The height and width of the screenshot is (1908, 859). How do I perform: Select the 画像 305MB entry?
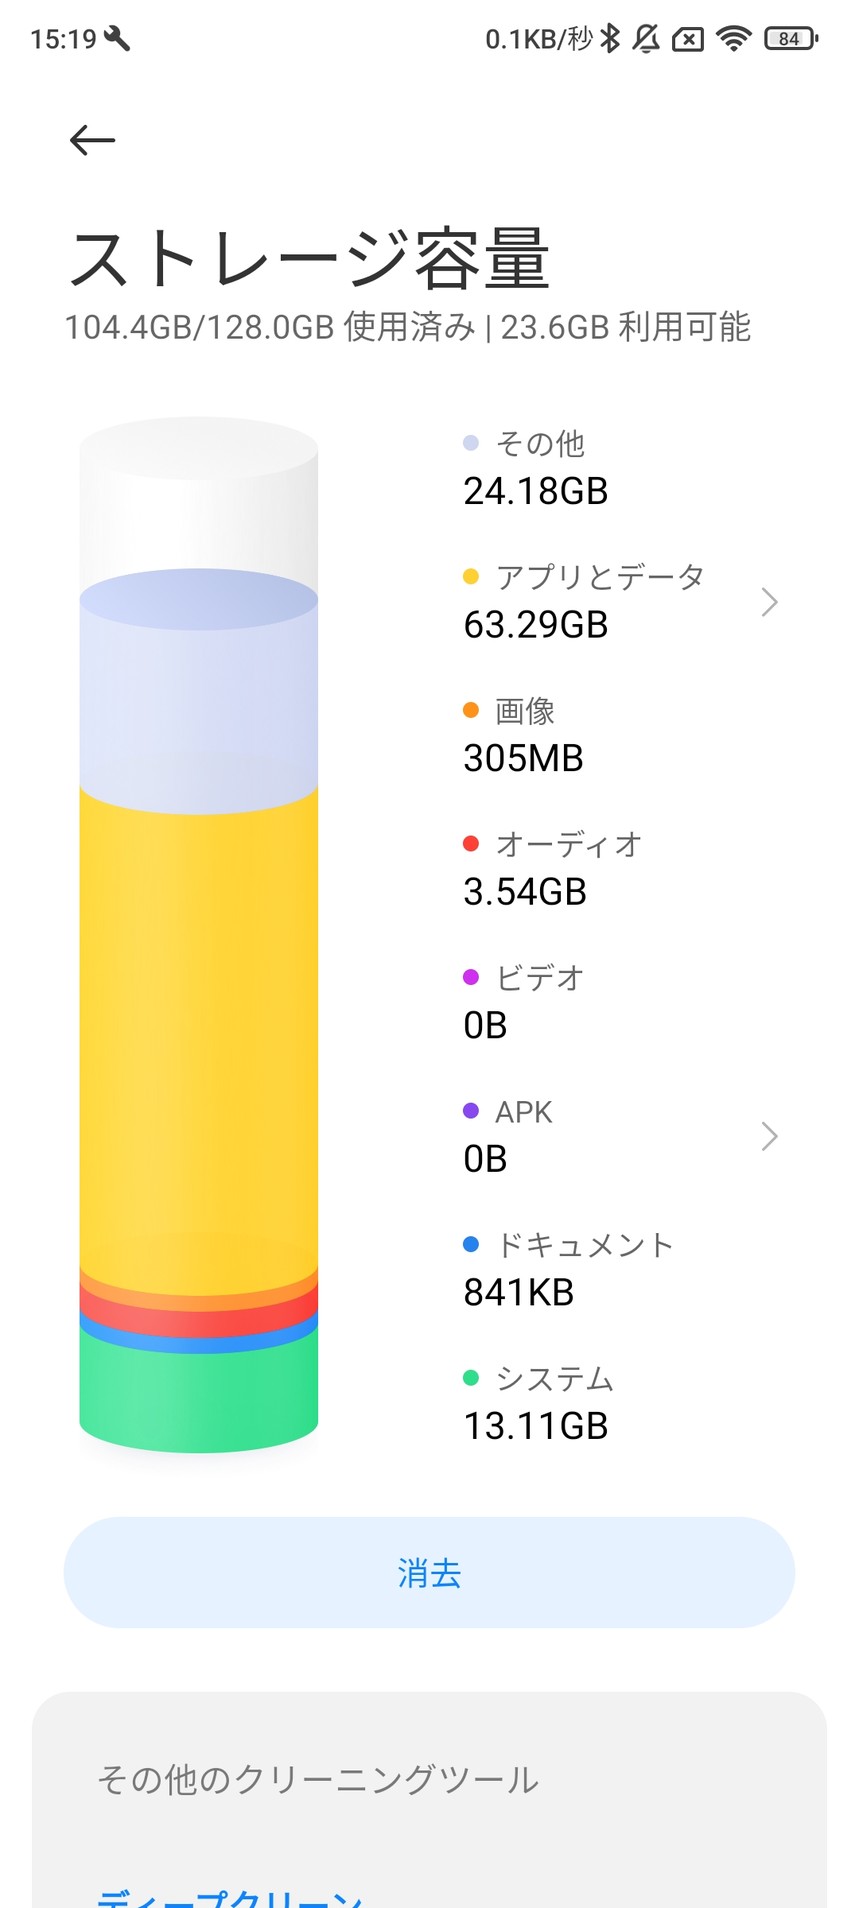523,735
